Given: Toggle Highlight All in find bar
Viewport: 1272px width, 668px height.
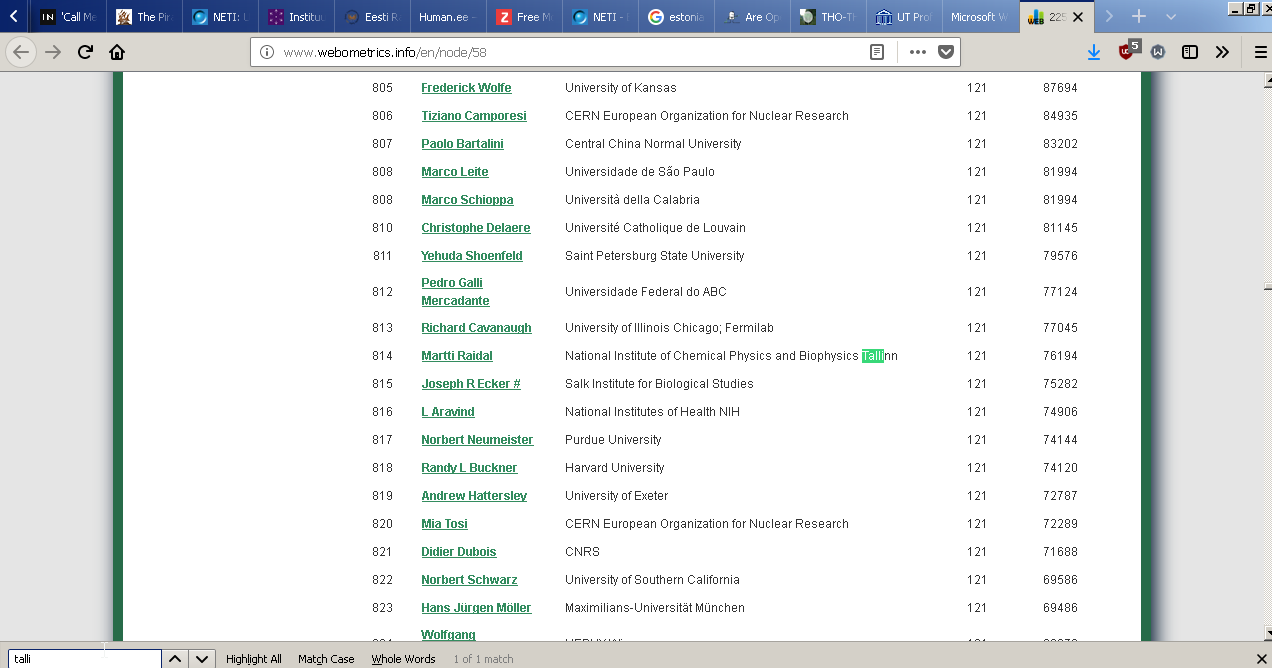Looking at the screenshot, I should coord(254,659).
